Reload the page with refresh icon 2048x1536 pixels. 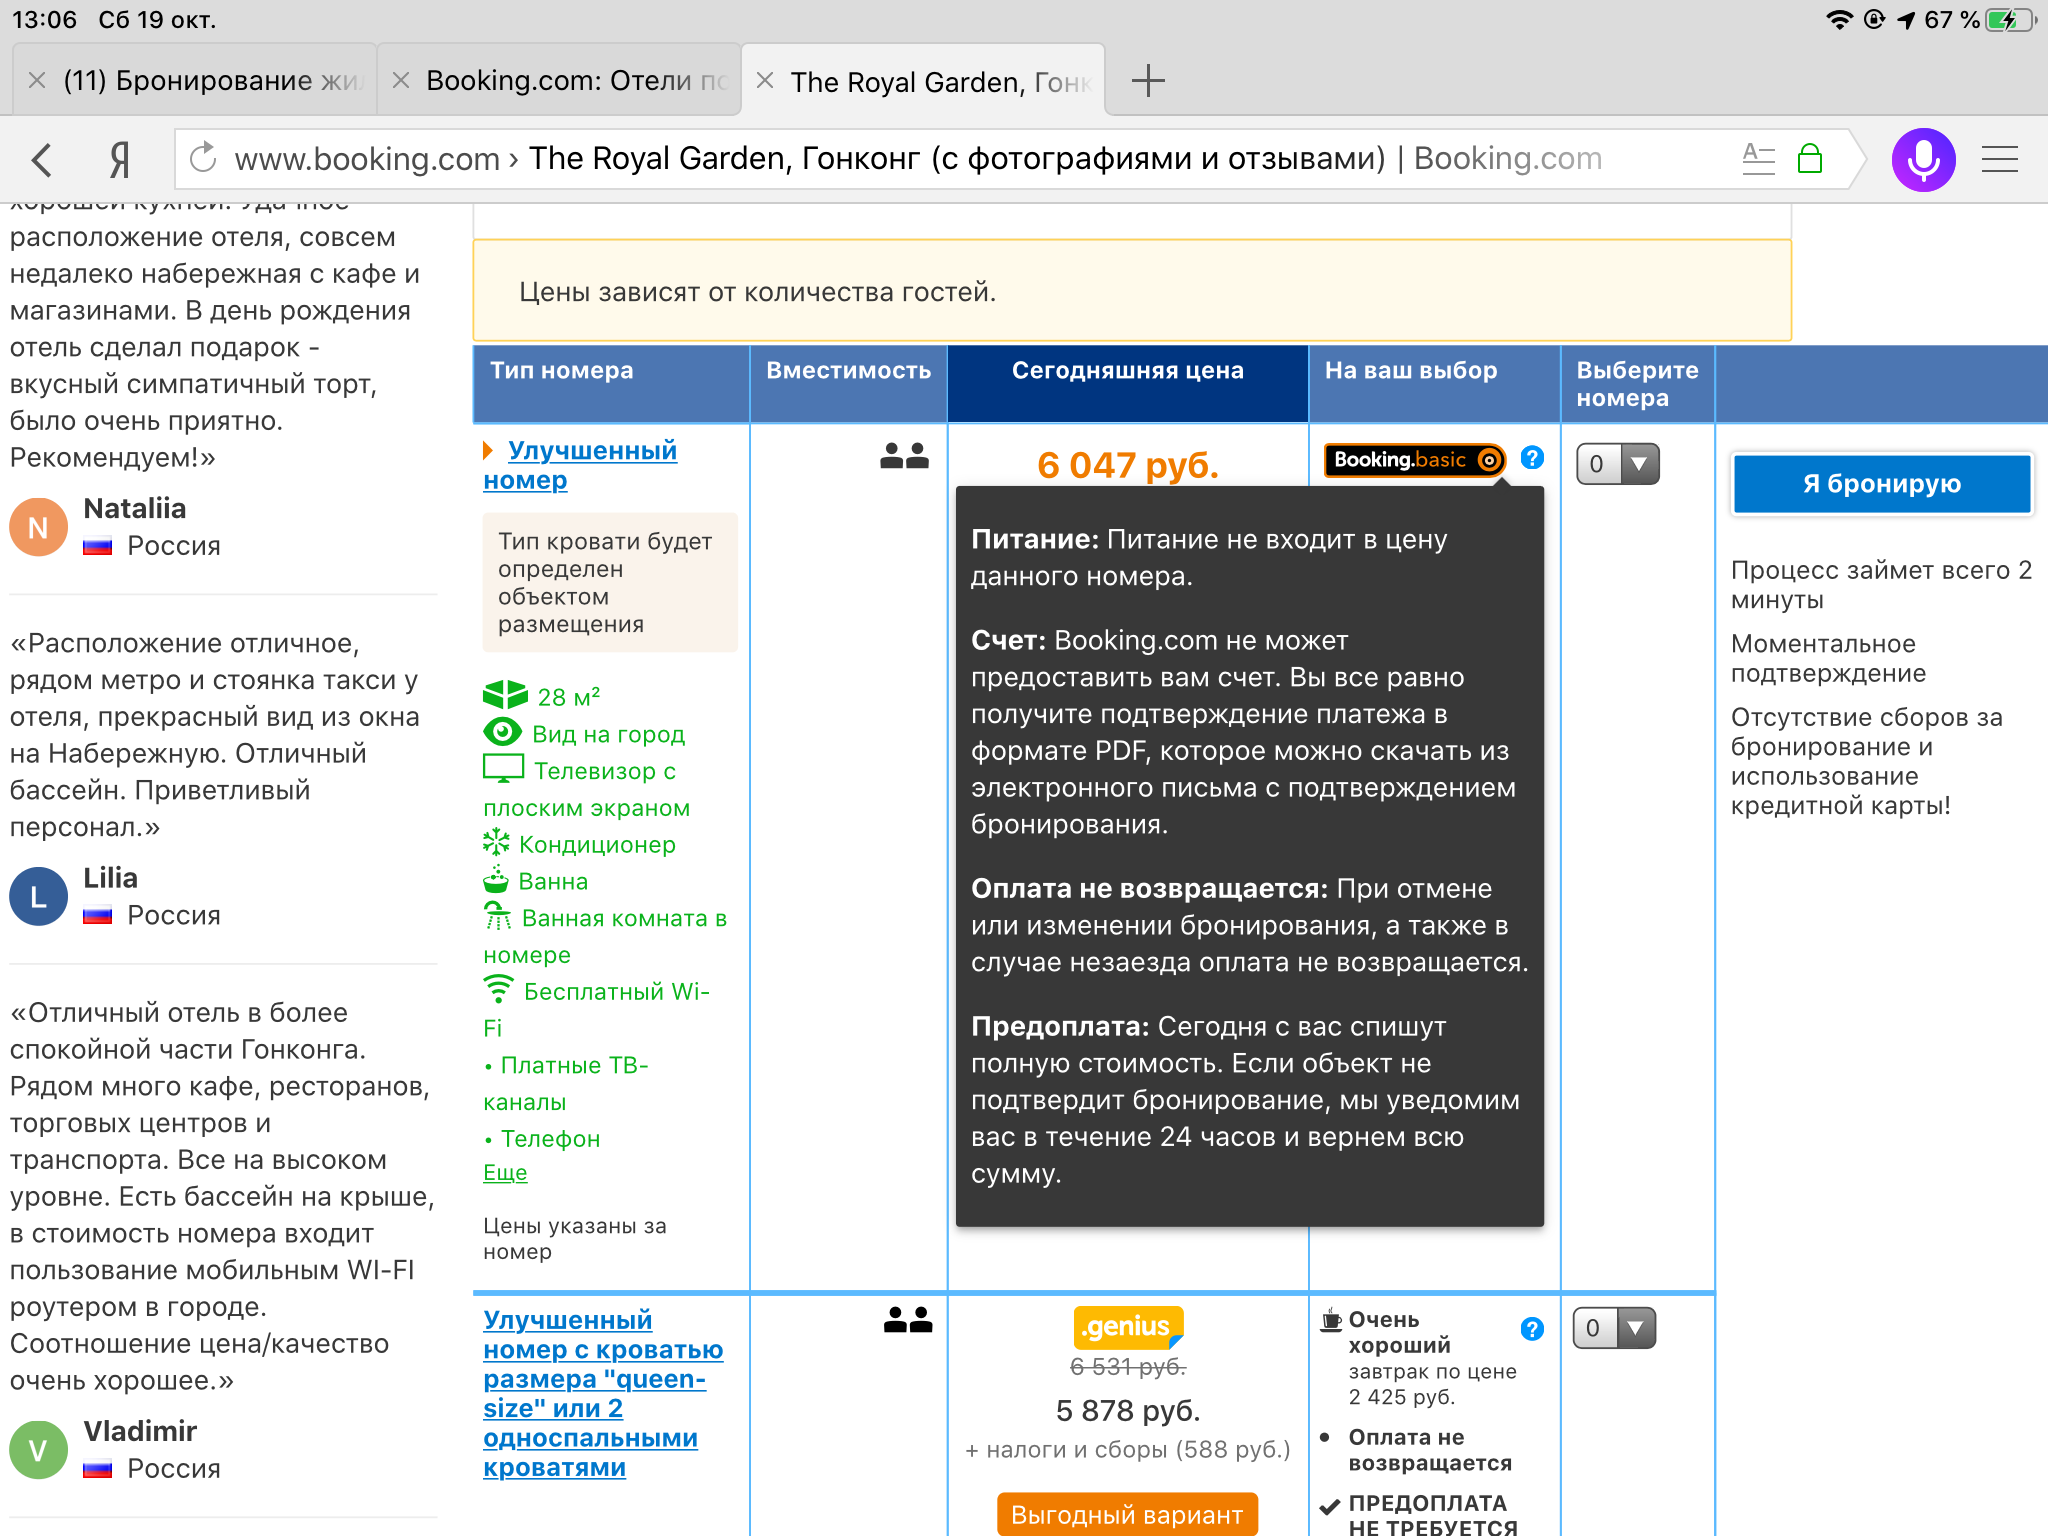(203, 158)
